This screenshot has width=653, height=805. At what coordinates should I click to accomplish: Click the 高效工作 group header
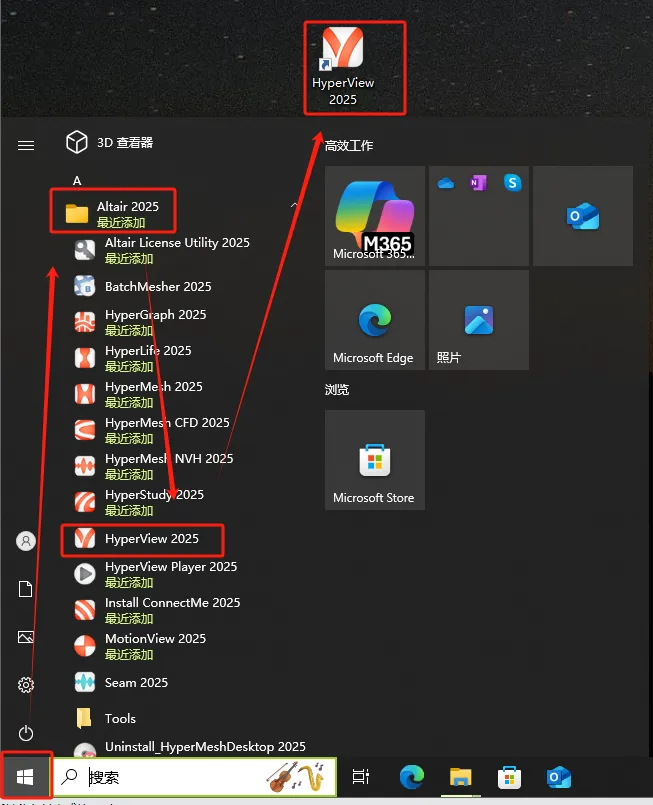(x=349, y=146)
